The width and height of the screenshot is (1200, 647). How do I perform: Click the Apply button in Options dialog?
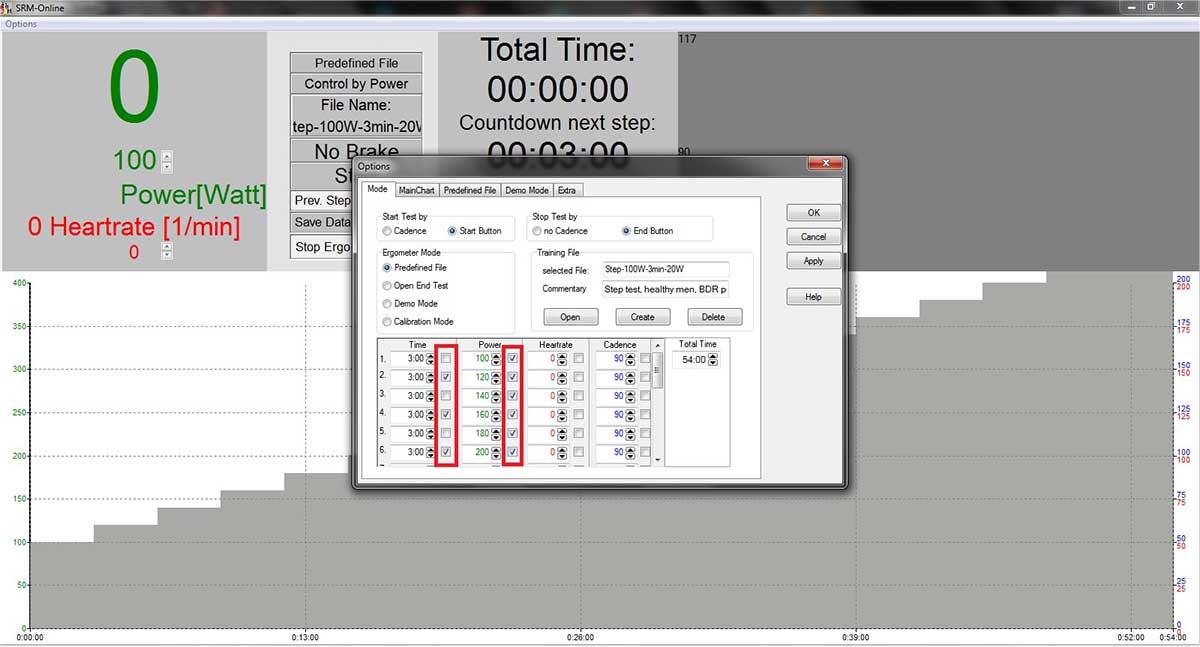813,261
